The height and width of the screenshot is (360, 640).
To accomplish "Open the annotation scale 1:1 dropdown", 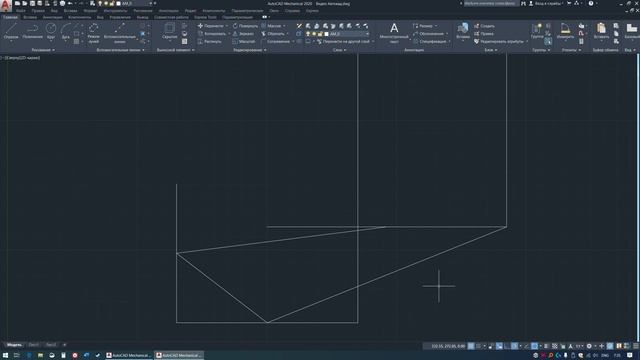I will point(578,346).
